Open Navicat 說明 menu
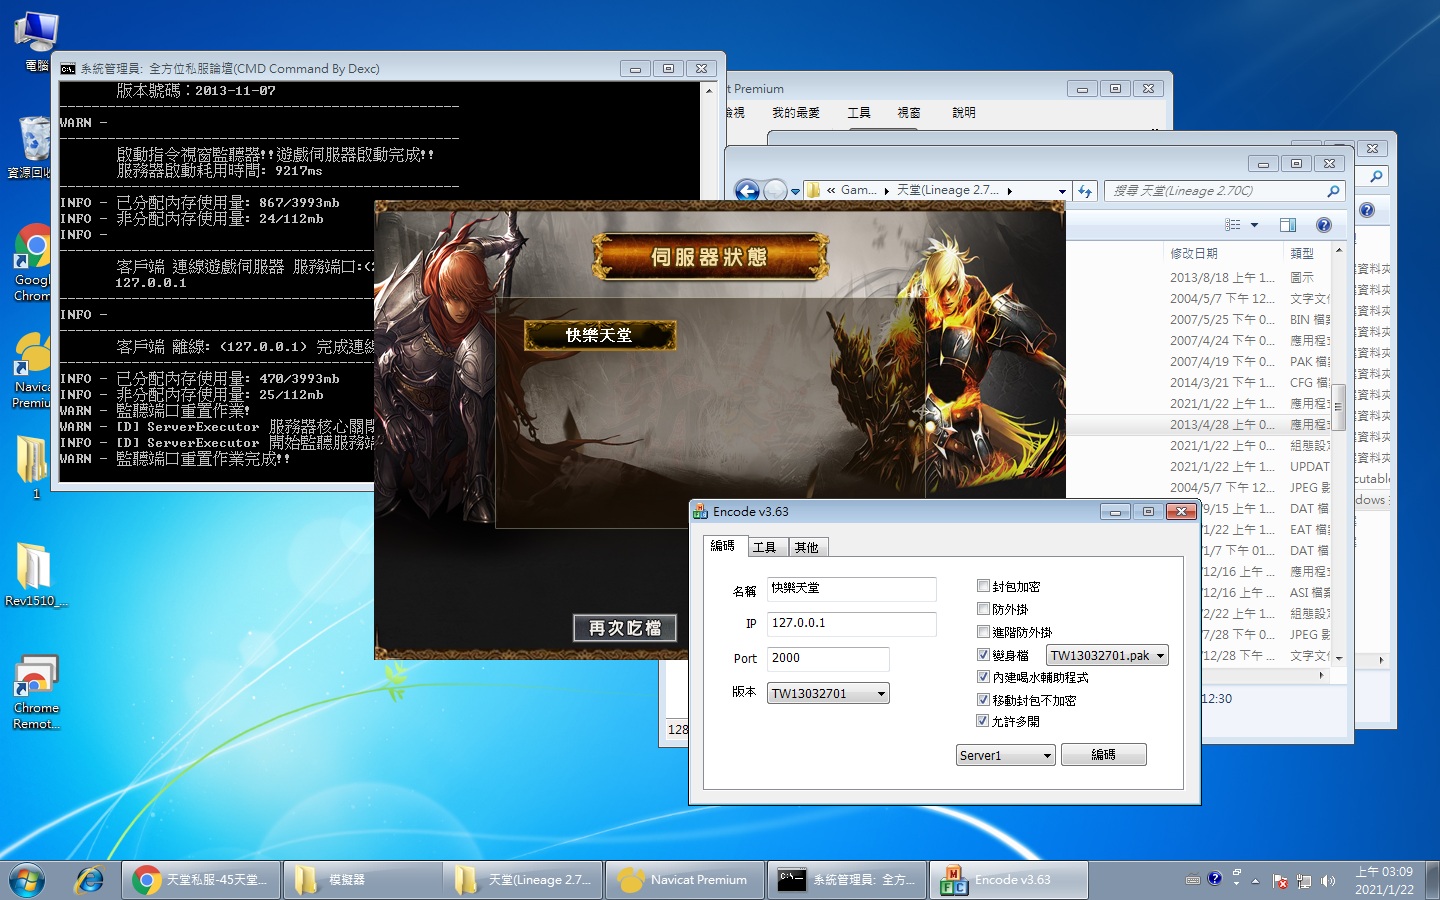The width and height of the screenshot is (1440, 900). pos(964,113)
